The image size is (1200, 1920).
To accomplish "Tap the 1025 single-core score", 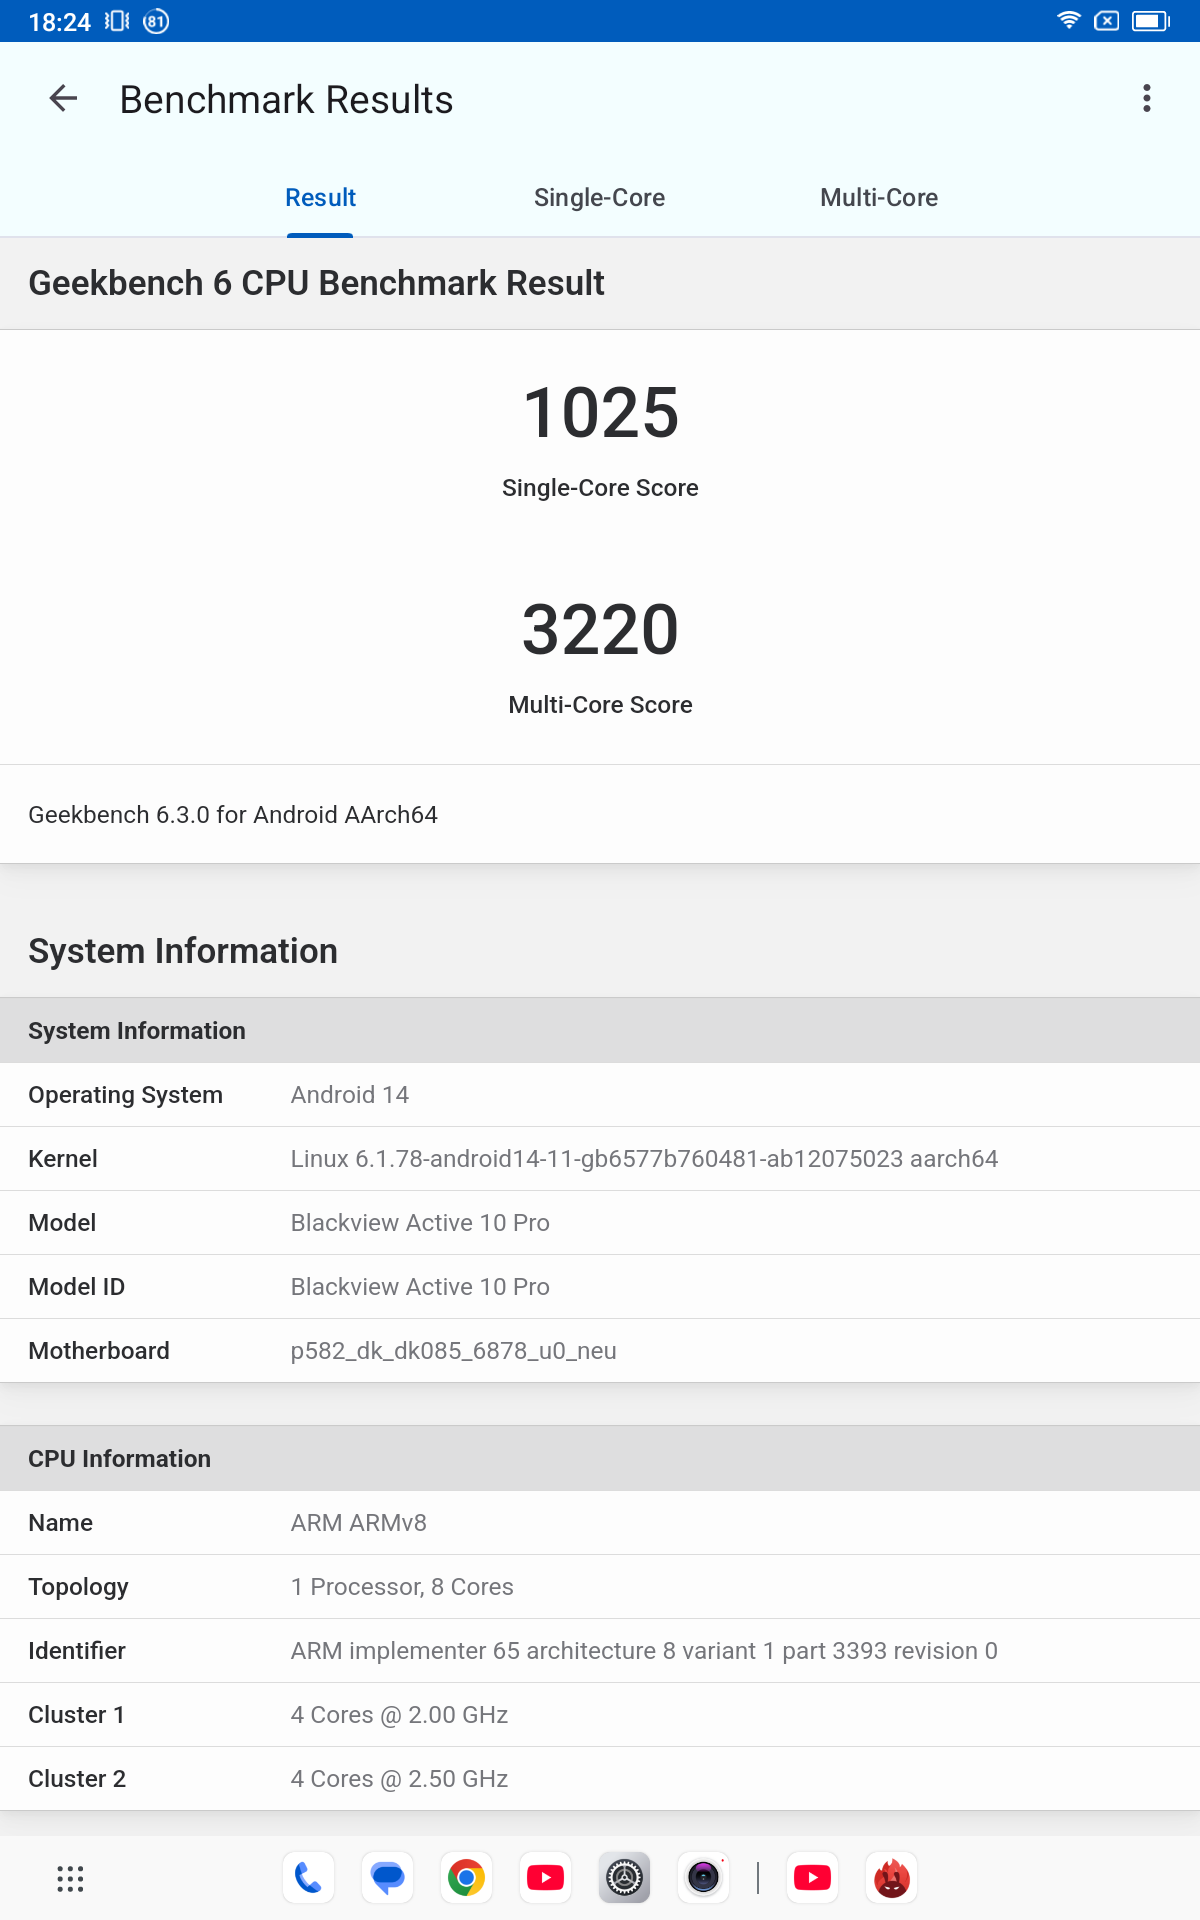I will point(600,413).
